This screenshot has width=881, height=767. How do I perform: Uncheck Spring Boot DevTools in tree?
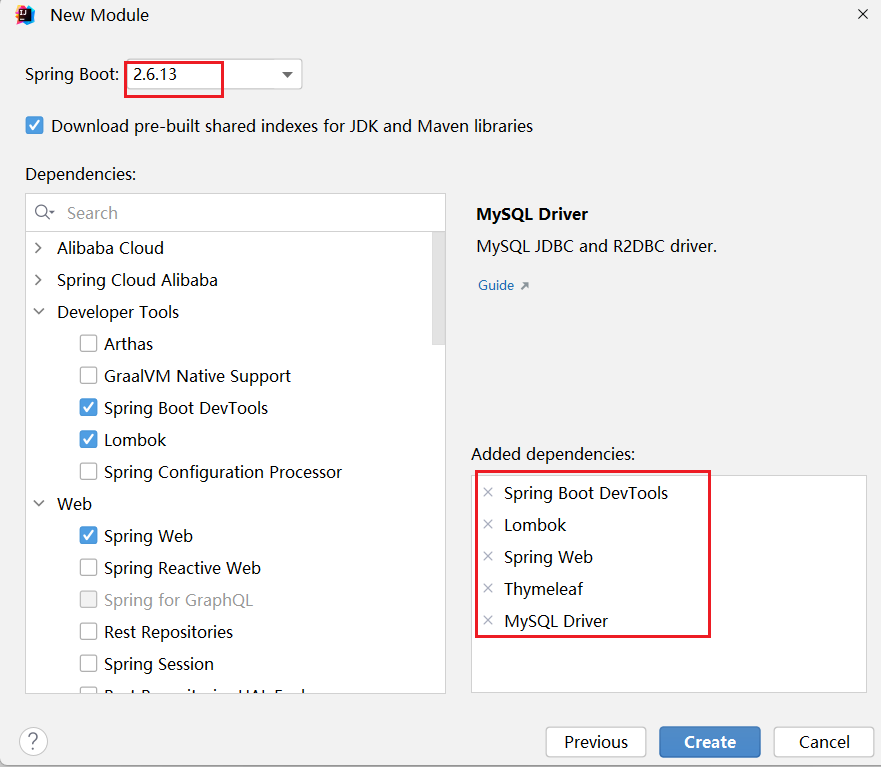coord(88,407)
